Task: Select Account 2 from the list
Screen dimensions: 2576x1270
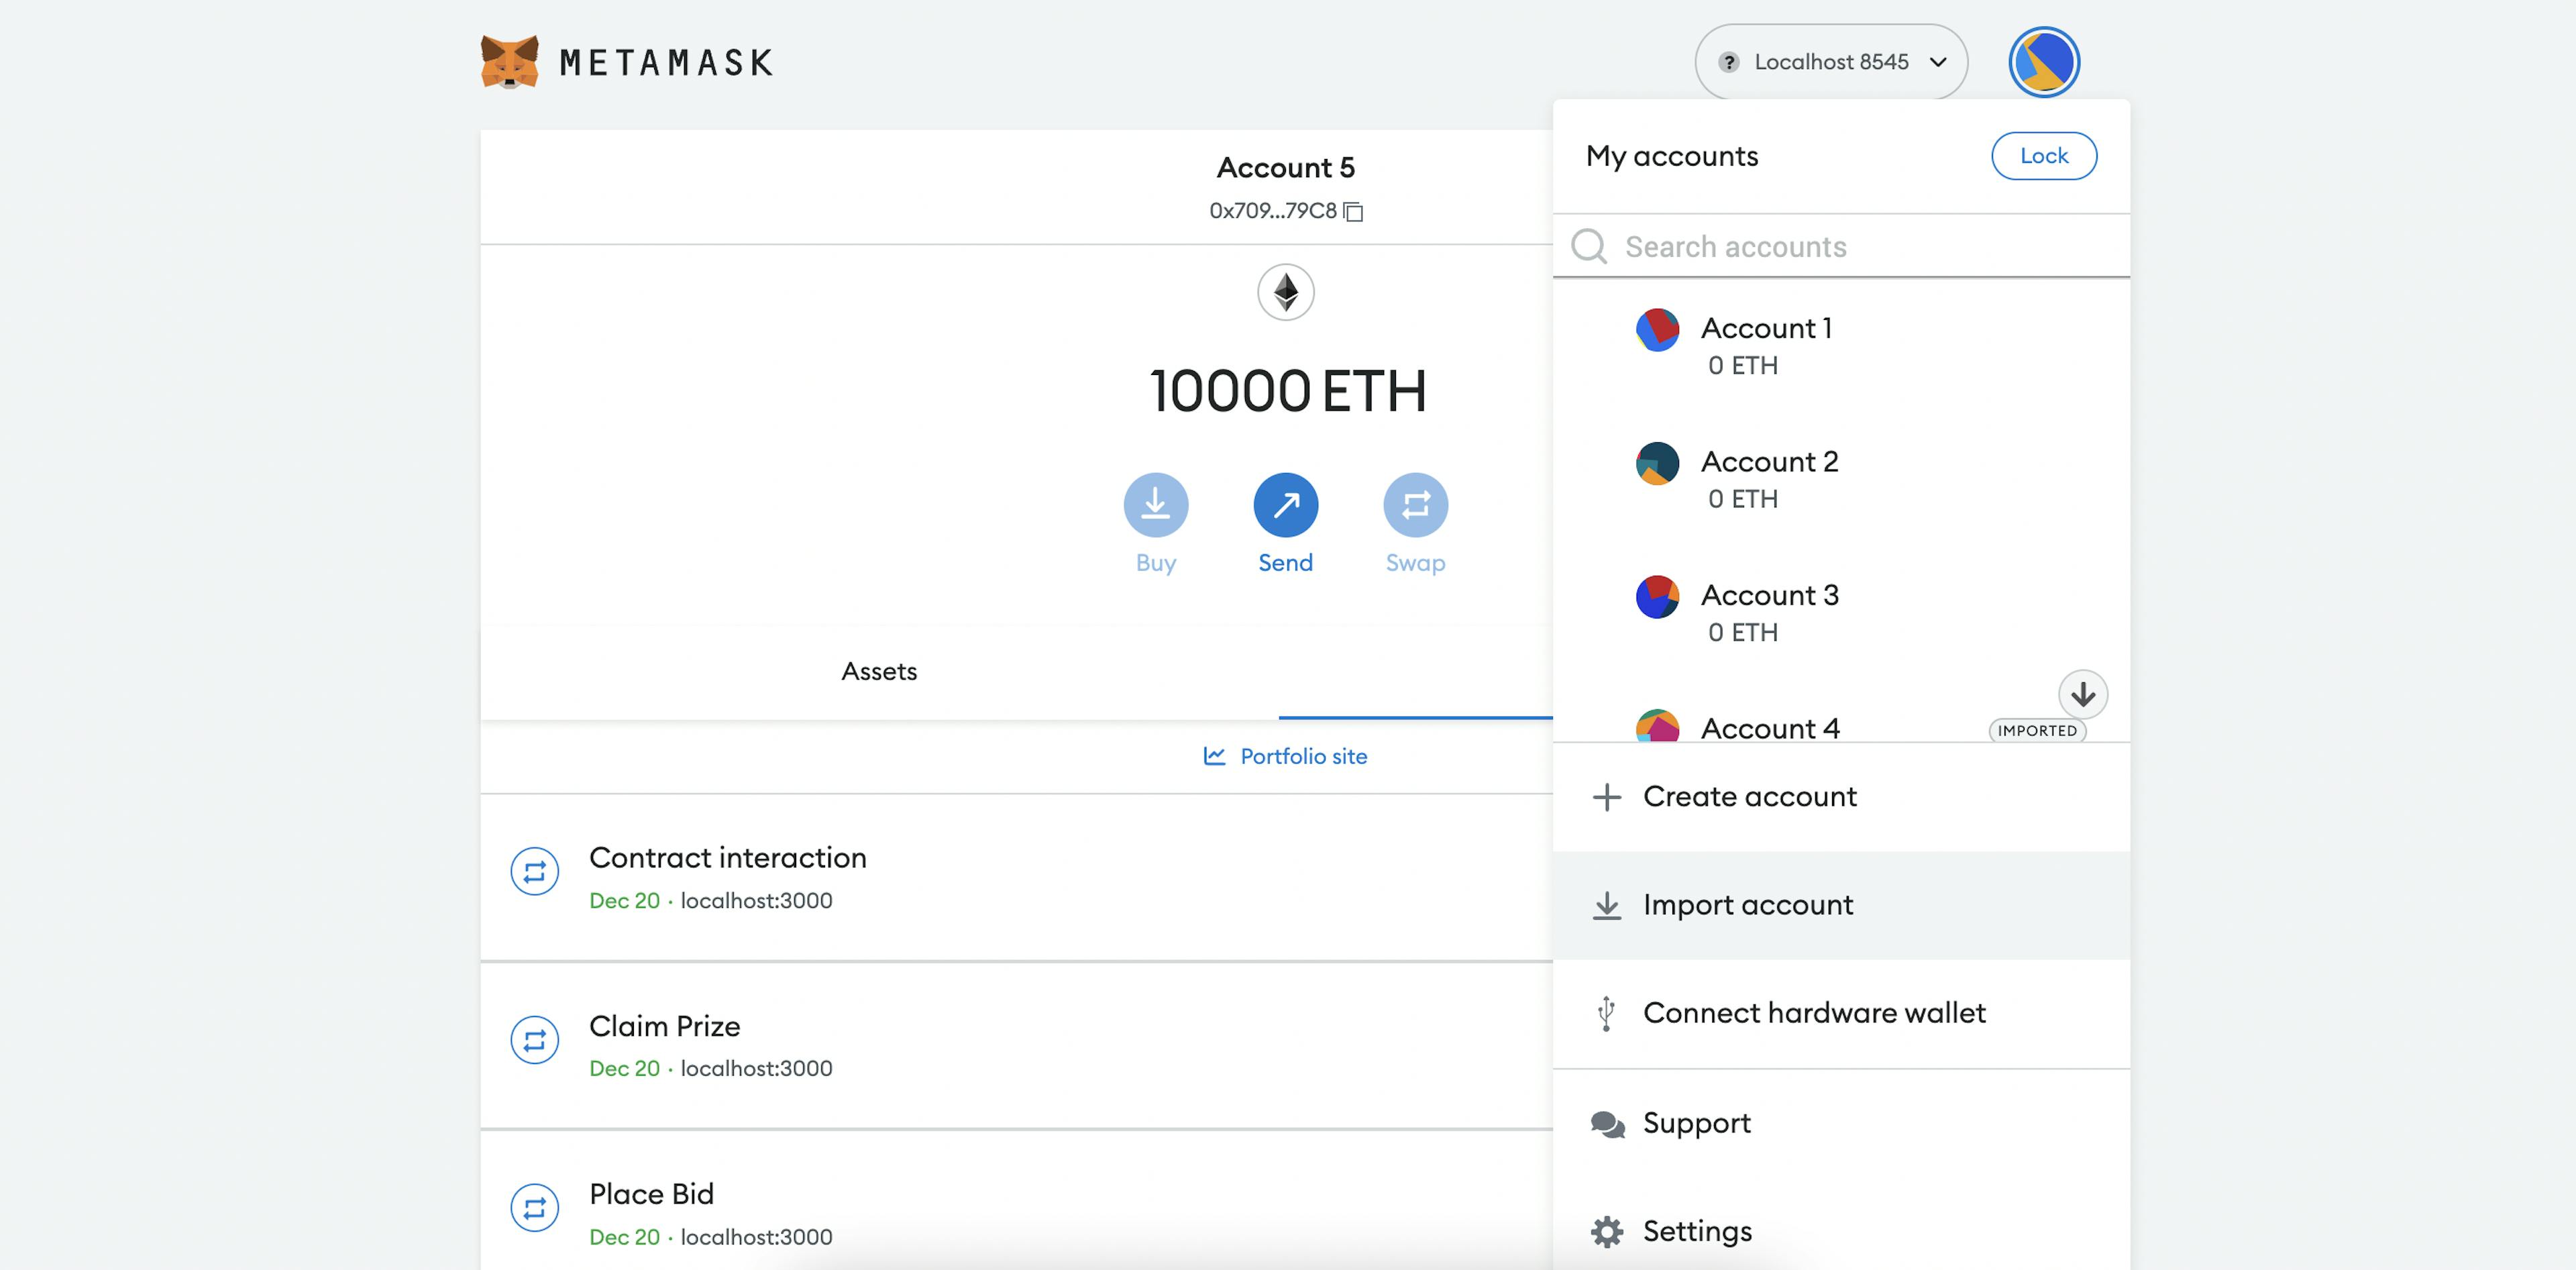Action: tap(1841, 479)
